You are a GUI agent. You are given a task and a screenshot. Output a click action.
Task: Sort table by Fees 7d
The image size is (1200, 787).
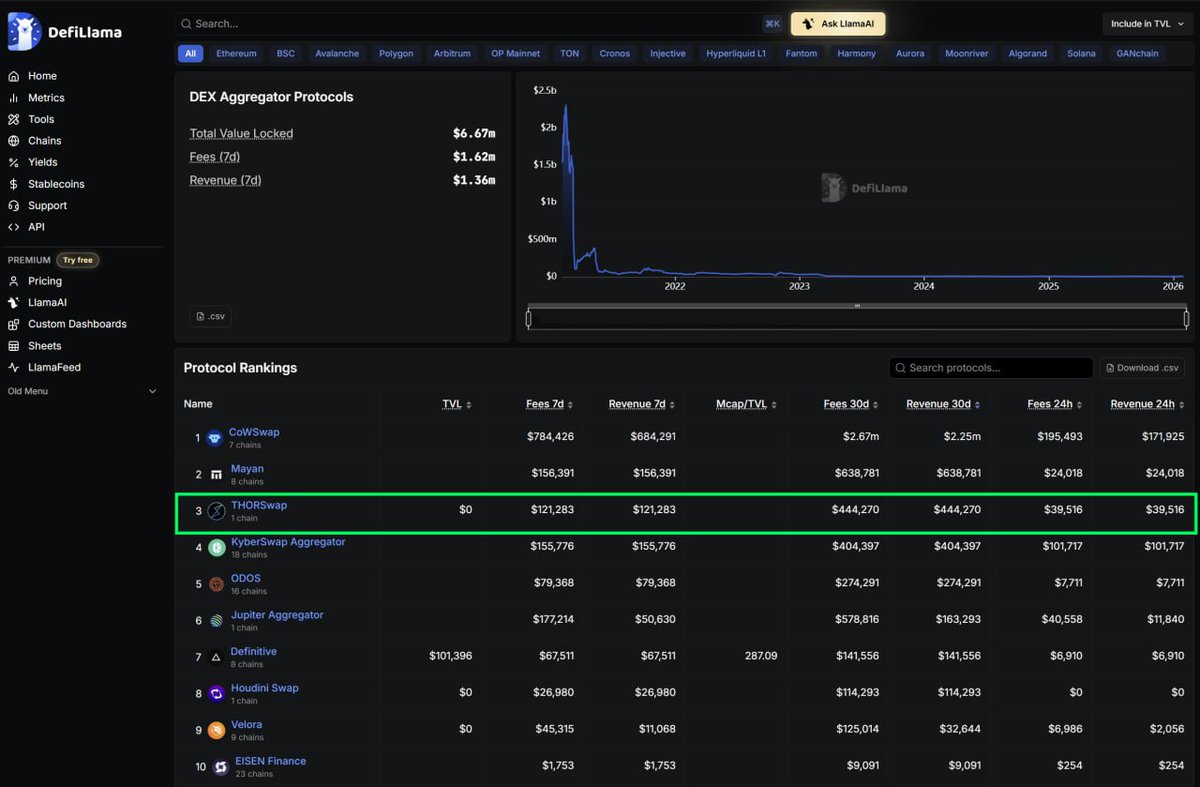click(550, 404)
